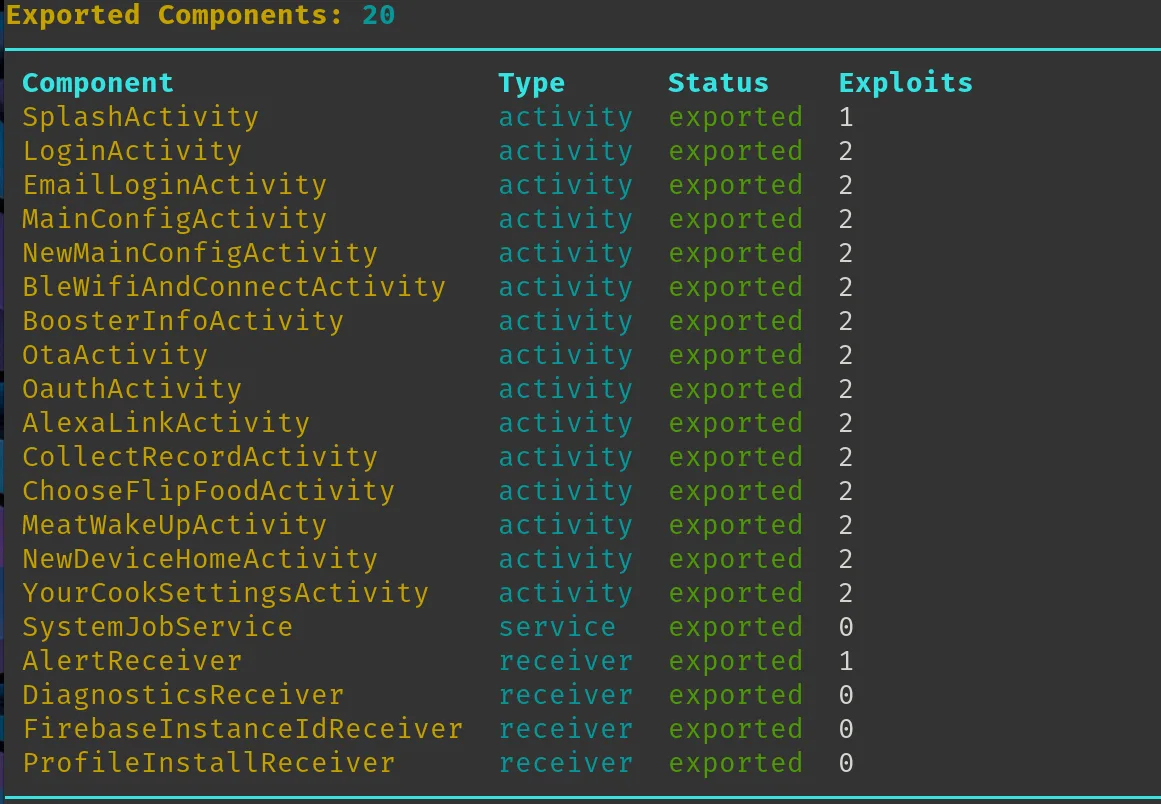Select the ProfileInstallReceiver entry
The image size is (1161, 804).
pyautogui.click(x=208, y=765)
